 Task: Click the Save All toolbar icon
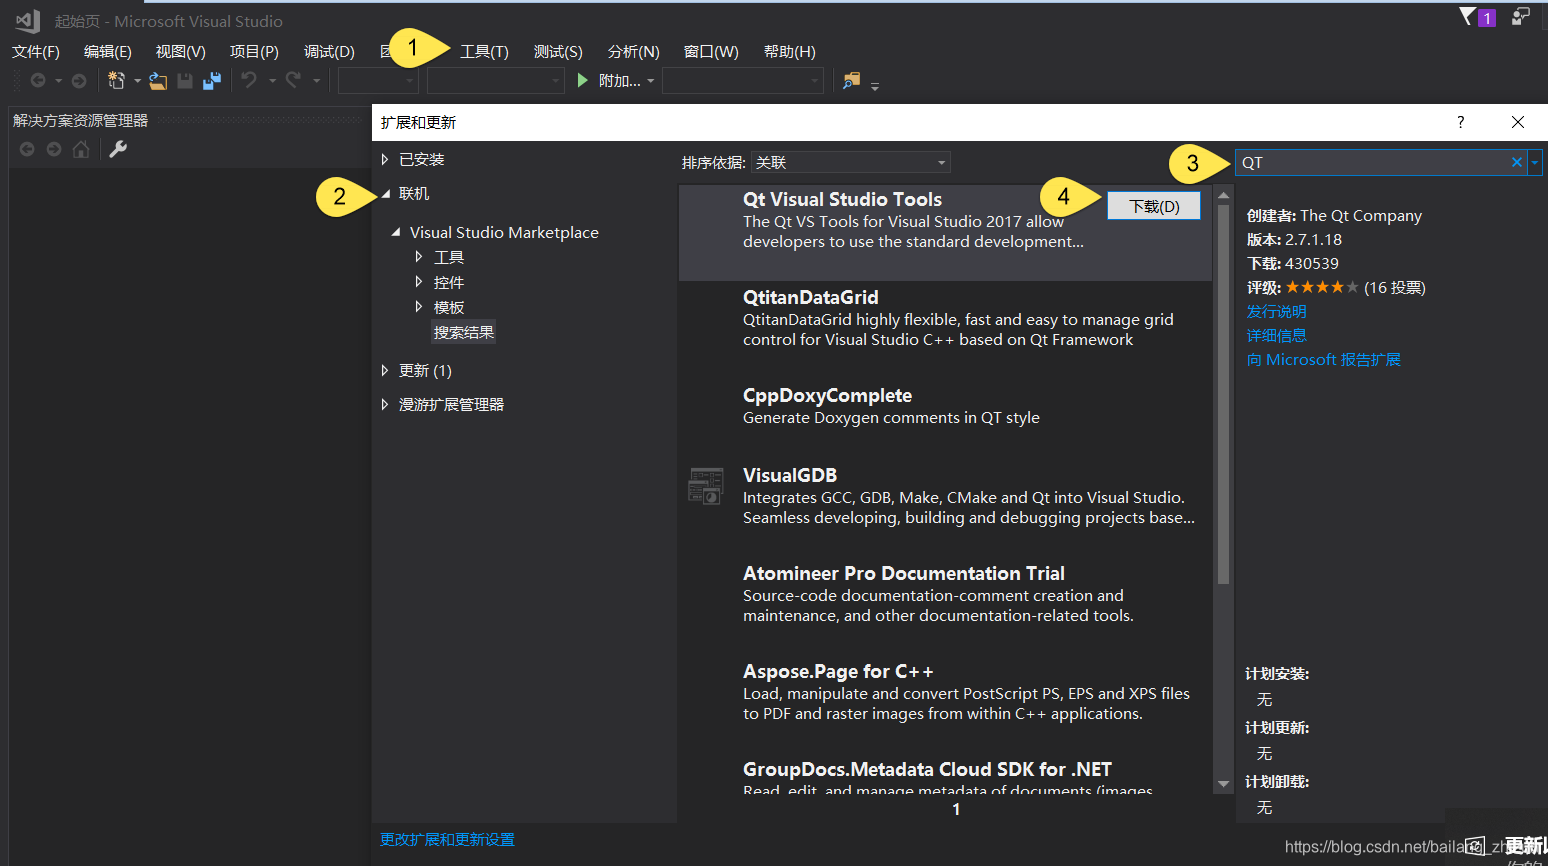(x=212, y=81)
